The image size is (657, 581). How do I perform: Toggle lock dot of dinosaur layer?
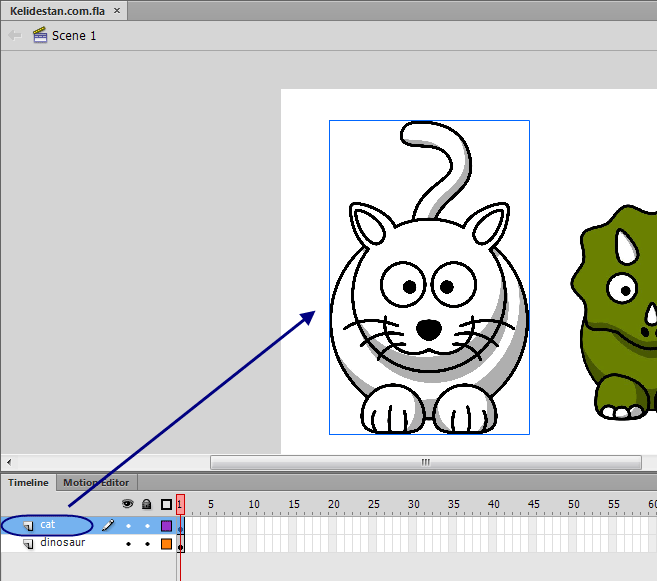147,544
